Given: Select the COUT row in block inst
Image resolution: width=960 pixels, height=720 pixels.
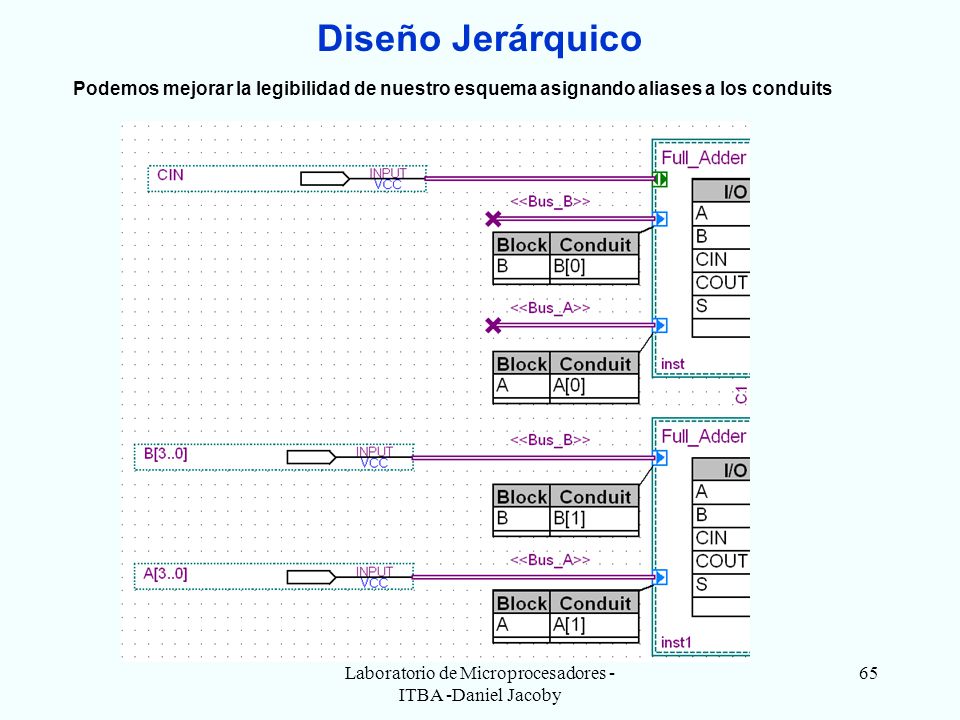Looking at the screenshot, I should tap(721, 283).
